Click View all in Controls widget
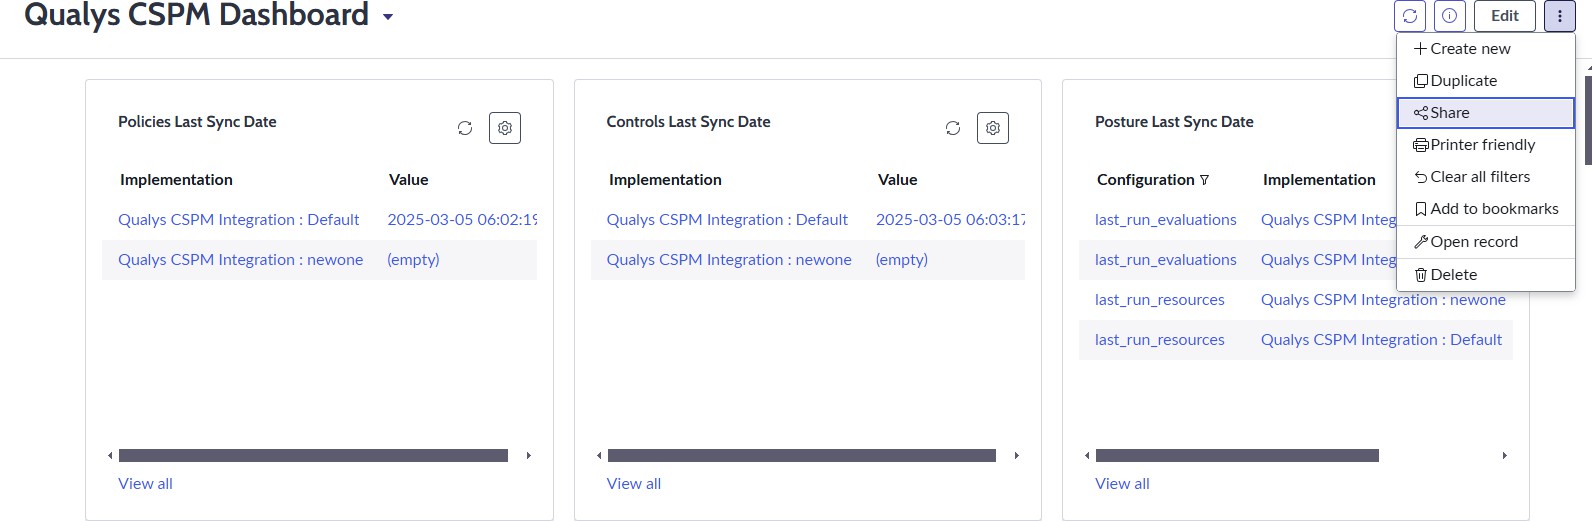This screenshot has width=1592, height=521. click(634, 484)
